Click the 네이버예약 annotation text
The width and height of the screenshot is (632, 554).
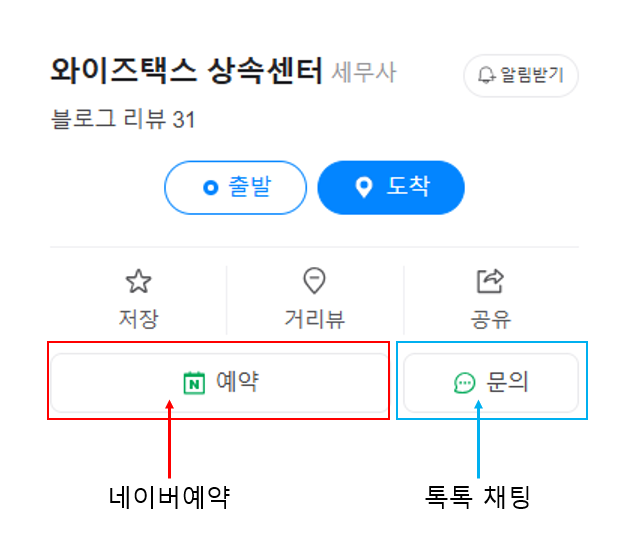(169, 495)
